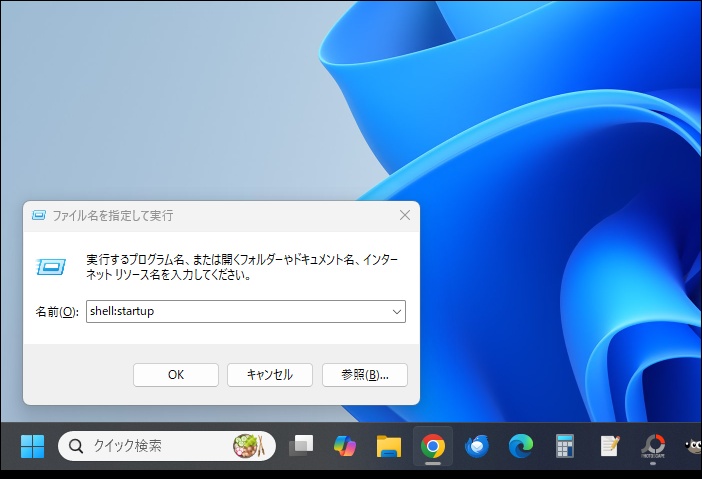This screenshot has width=702, height=479.
Task: Click the Run icon in the dialog title bar
Action: tap(39, 215)
